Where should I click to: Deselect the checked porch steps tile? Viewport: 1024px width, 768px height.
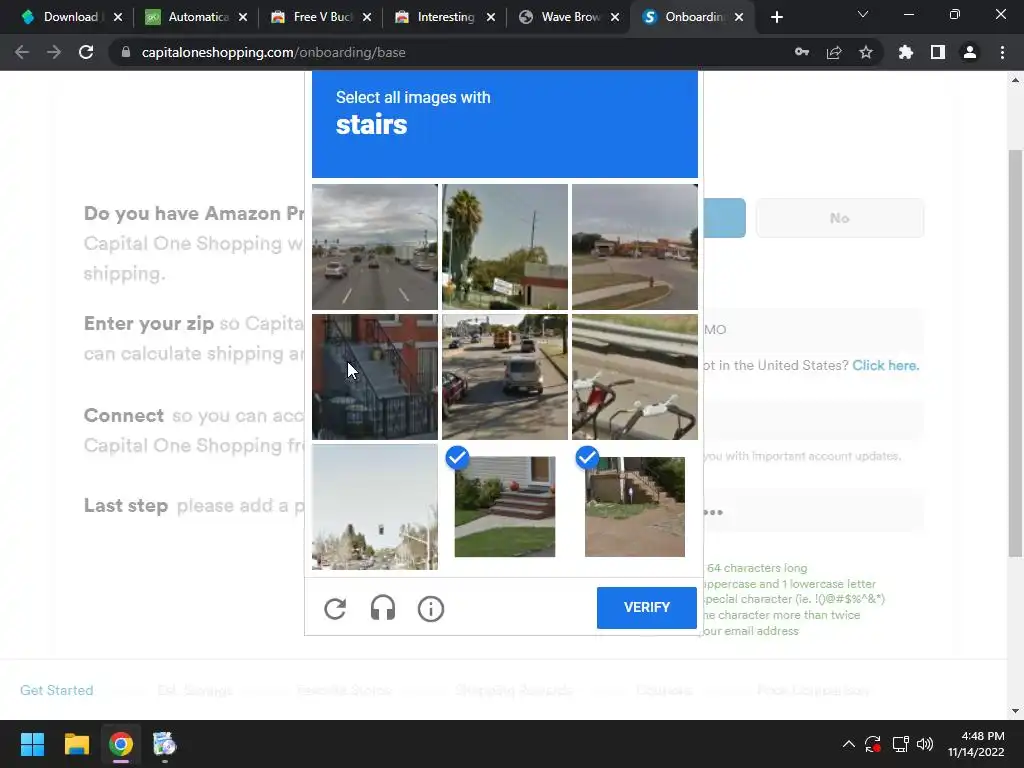[505, 507]
